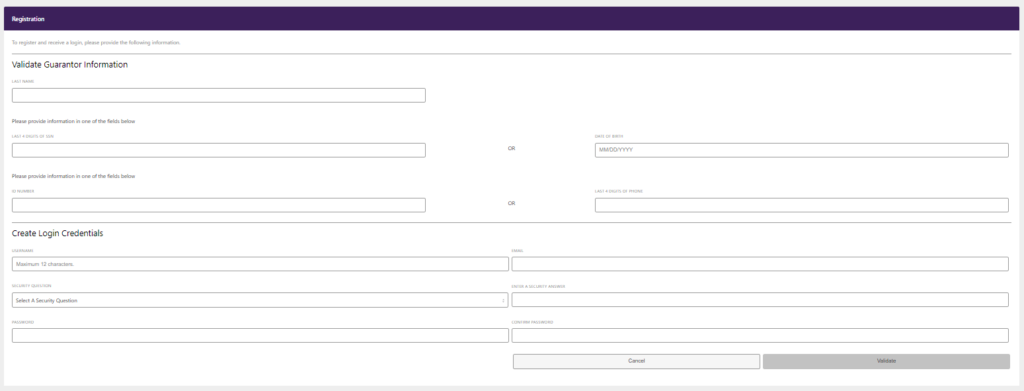The width and height of the screenshot is (1024, 391).
Task: Click the Create Login Credentials heading
Action: pos(57,233)
